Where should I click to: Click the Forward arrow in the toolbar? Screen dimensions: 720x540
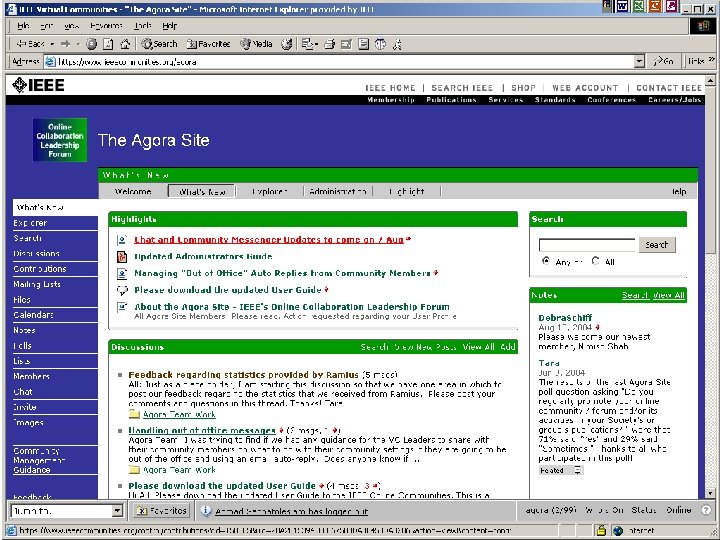tap(66, 44)
